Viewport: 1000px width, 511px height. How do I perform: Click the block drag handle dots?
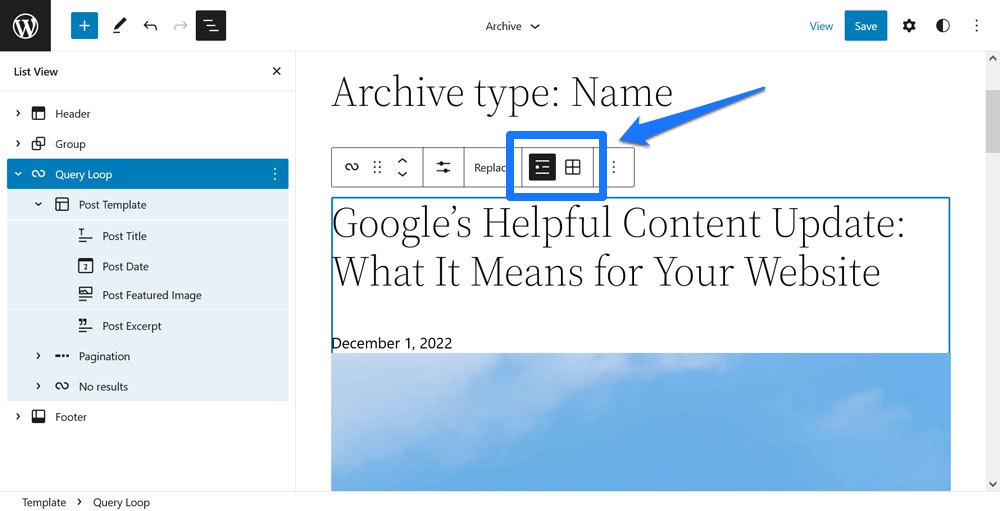click(x=378, y=167)
